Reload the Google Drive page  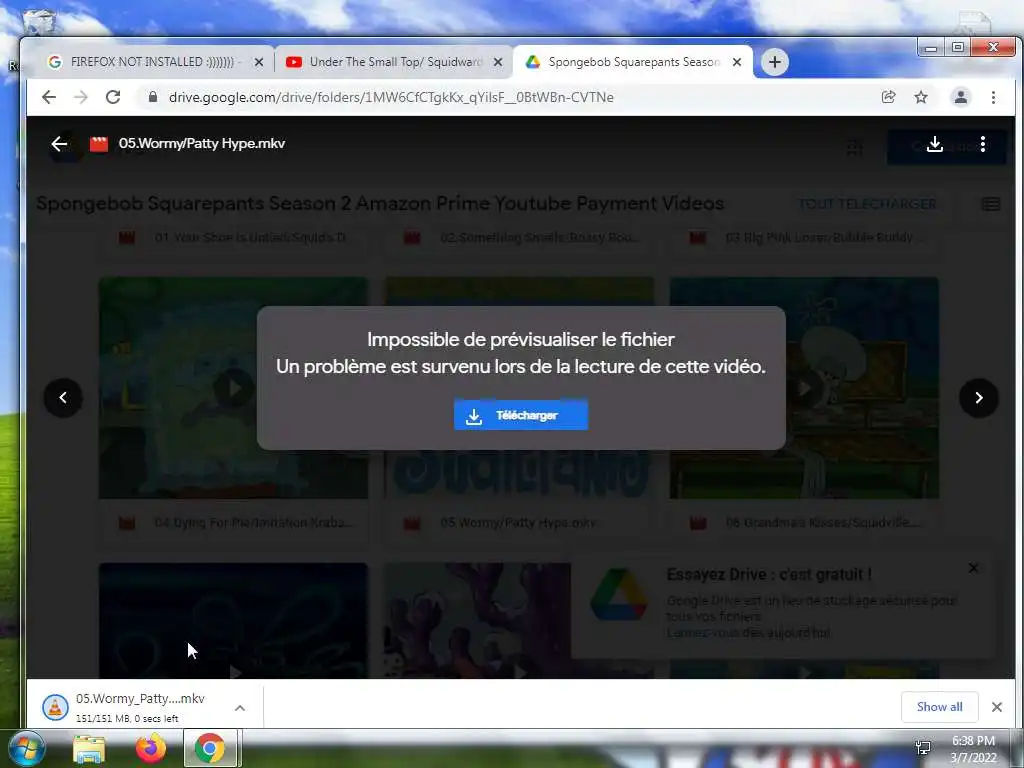pos(113,97)
